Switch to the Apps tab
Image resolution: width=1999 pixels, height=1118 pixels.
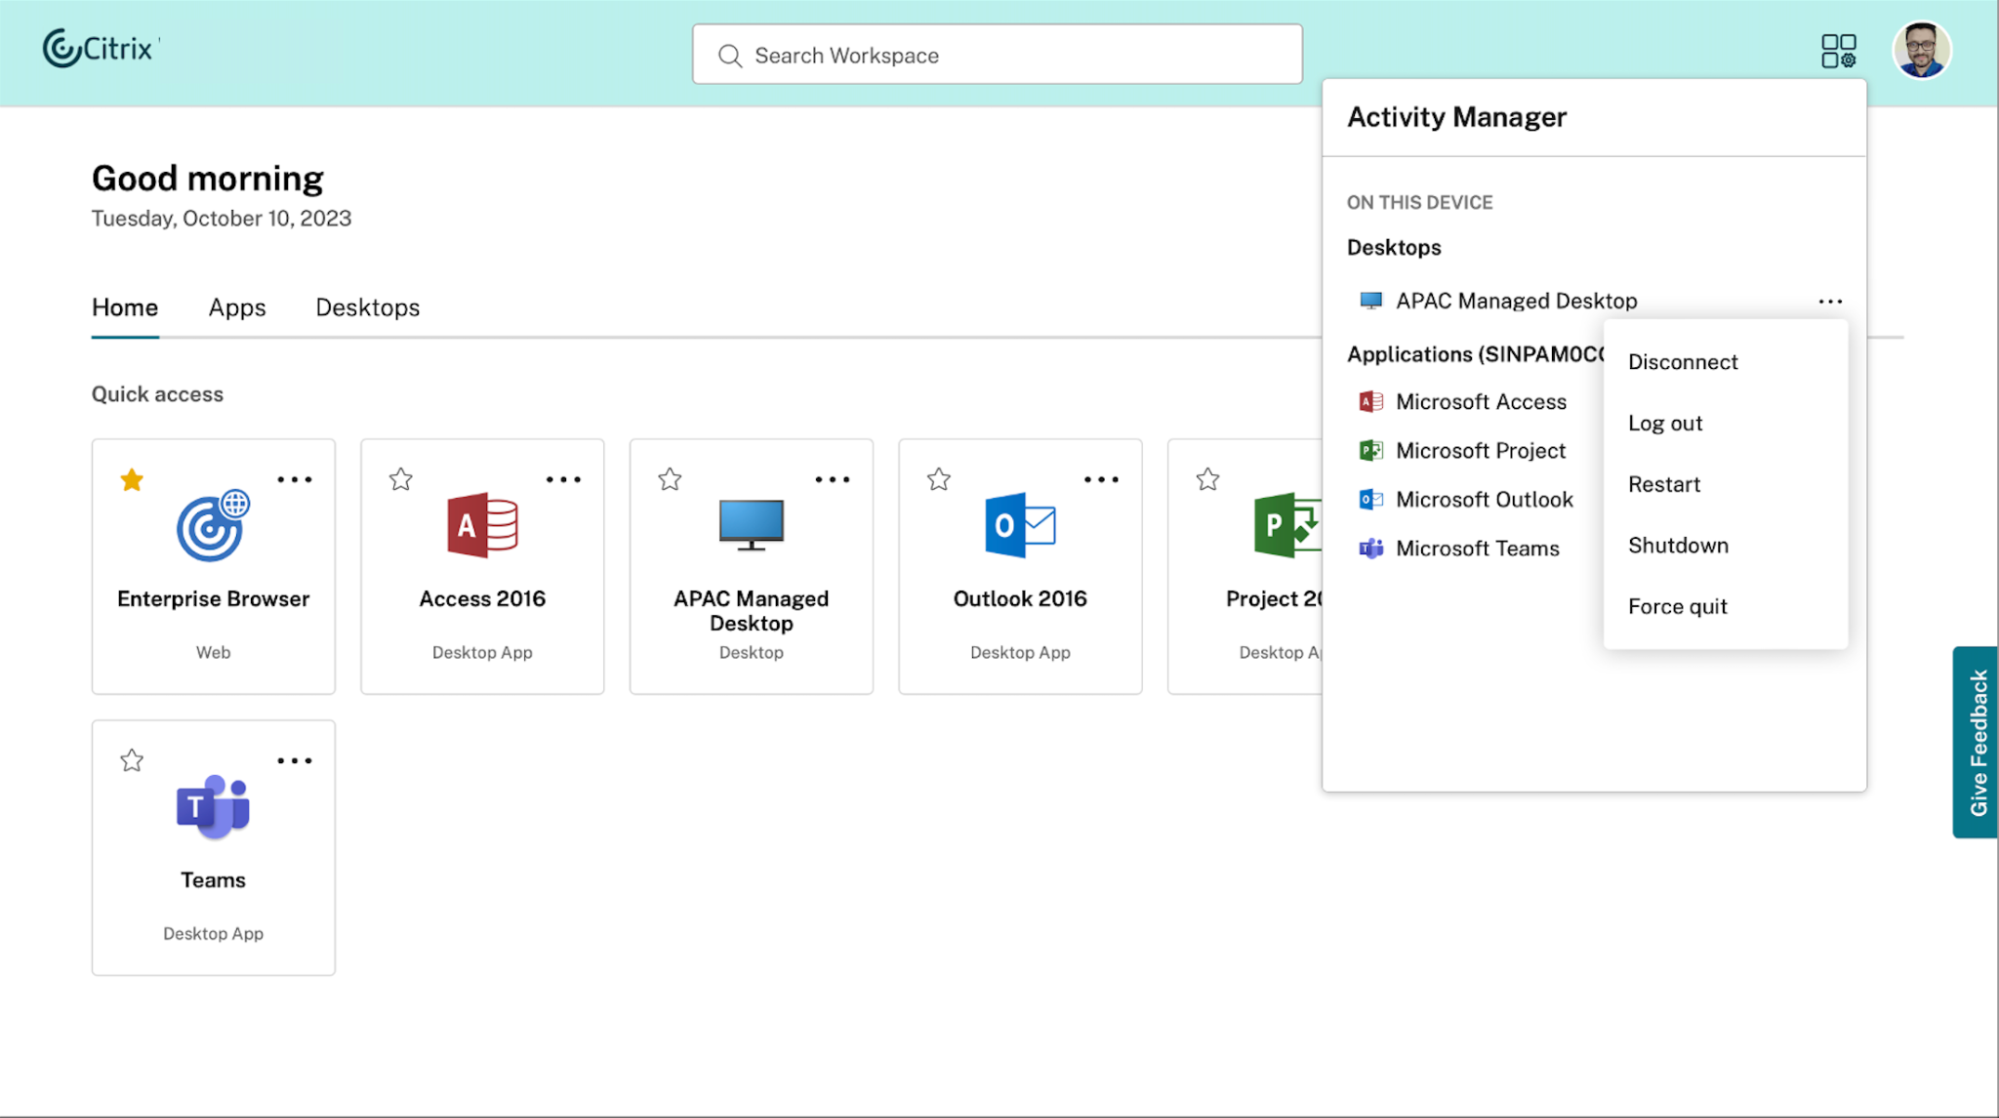(237, 308)
